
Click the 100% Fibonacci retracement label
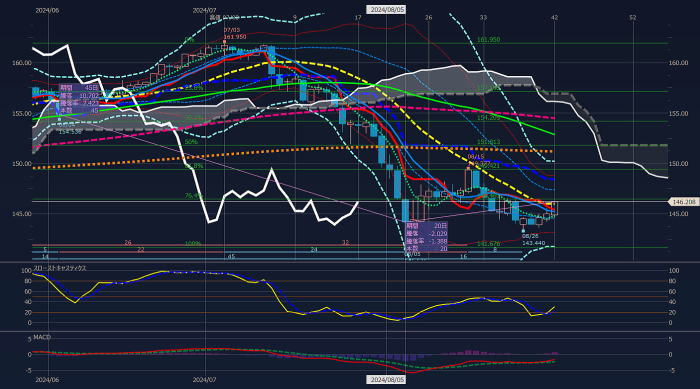click(x=193, y=244)
